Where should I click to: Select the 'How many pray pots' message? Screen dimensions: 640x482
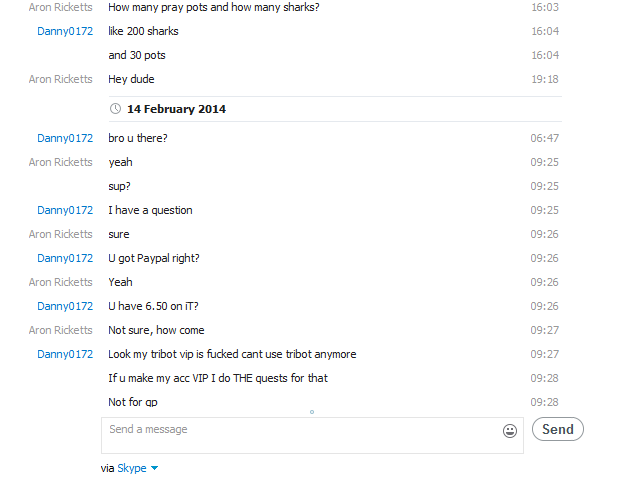213,7
